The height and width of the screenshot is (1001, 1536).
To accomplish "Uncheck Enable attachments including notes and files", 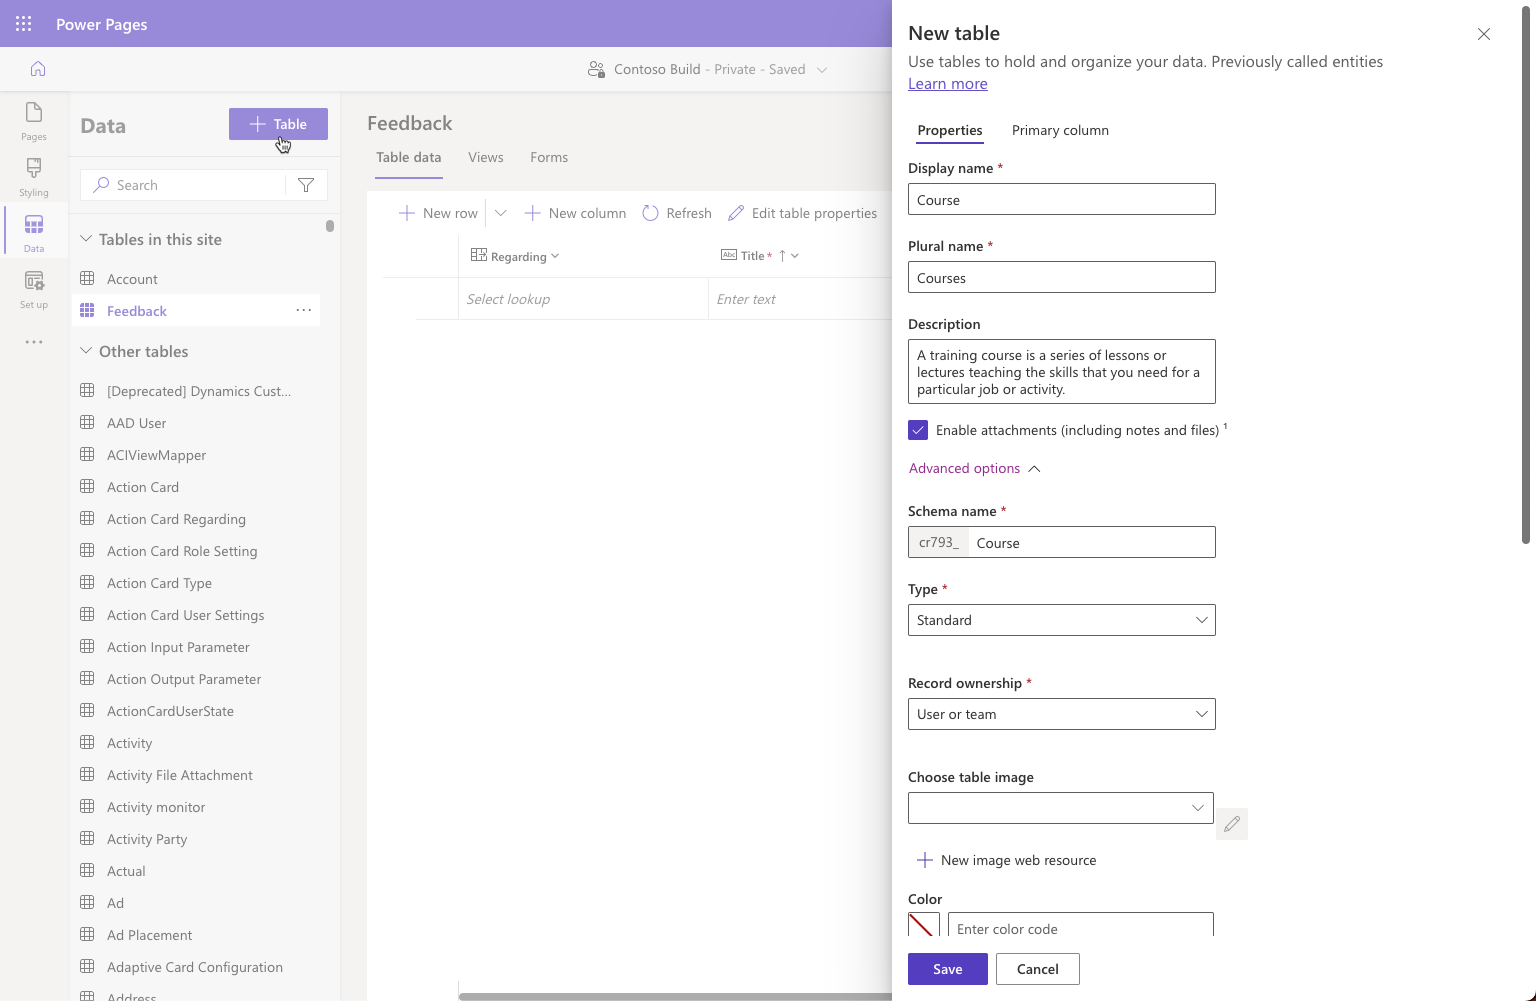I will (x=918, y=429).
